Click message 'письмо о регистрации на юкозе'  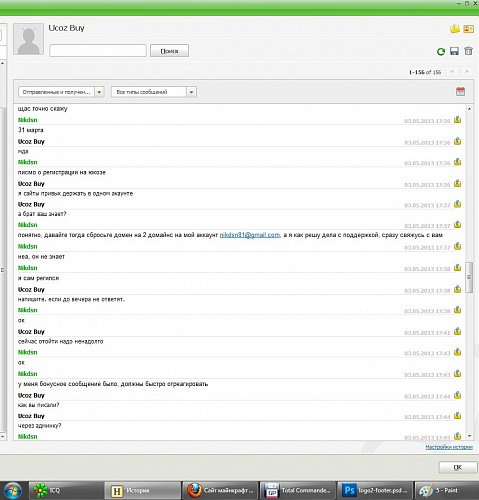[61, 172]
